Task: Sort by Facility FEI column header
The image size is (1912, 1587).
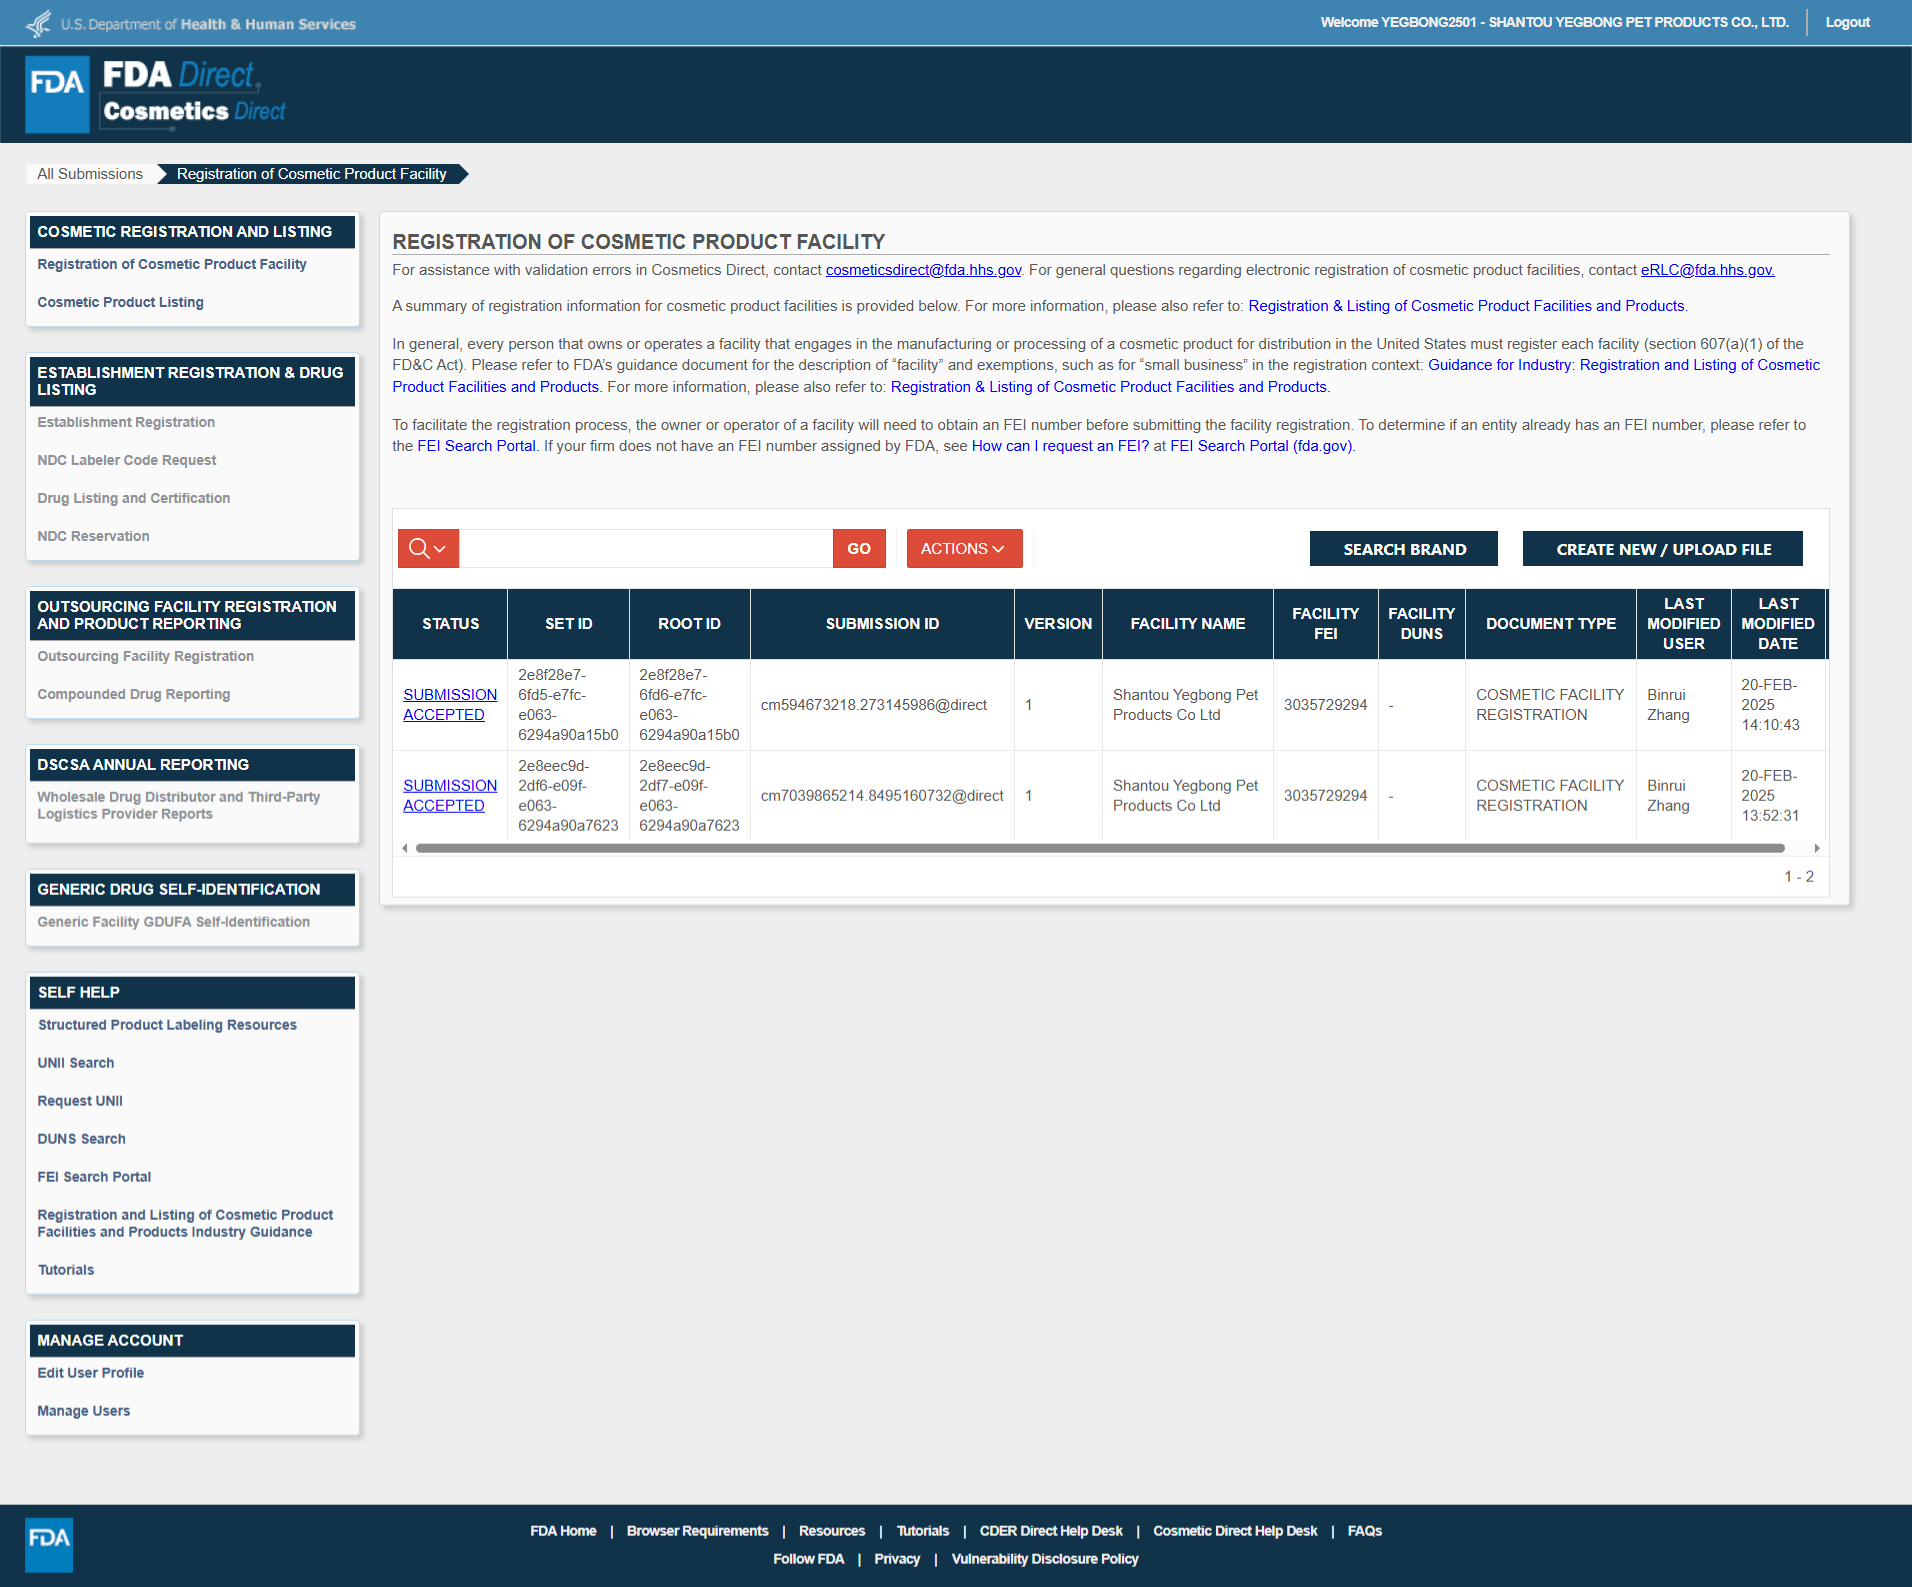Action: [x=1325, y=624]
